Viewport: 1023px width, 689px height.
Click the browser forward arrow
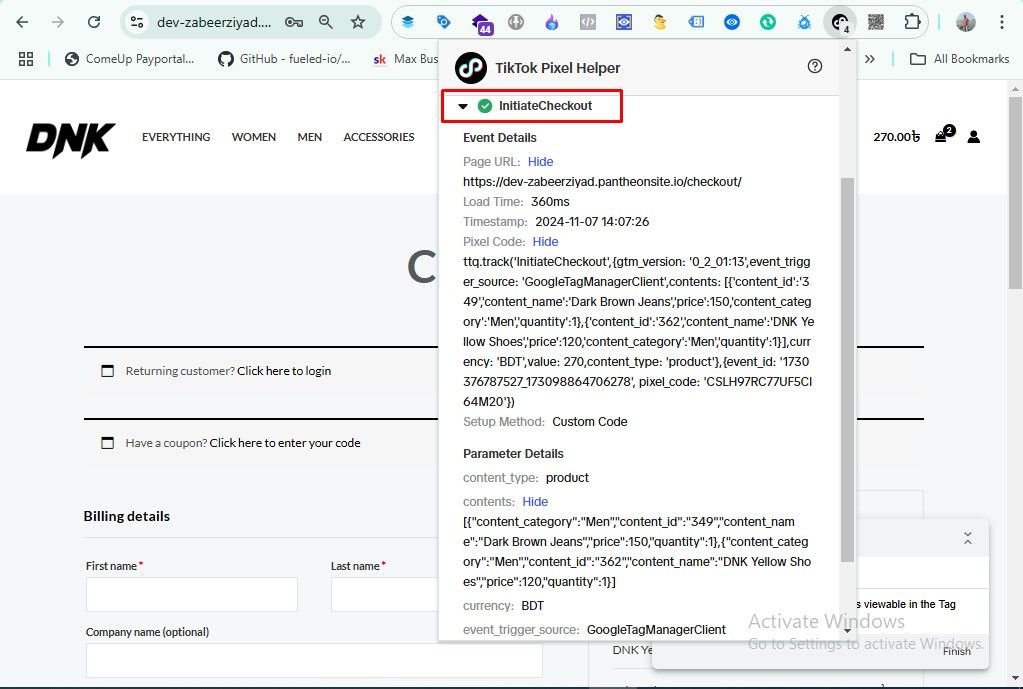click(58, 22)
